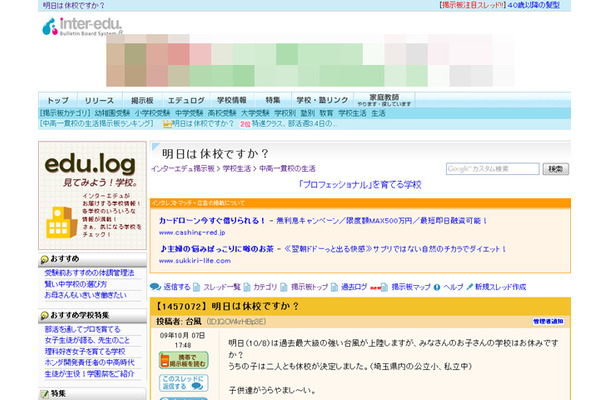Click インタレストマッチ広告の掲載について header
Image resolution: width=610 pixels, height=400 pixels.
point(198,203)
